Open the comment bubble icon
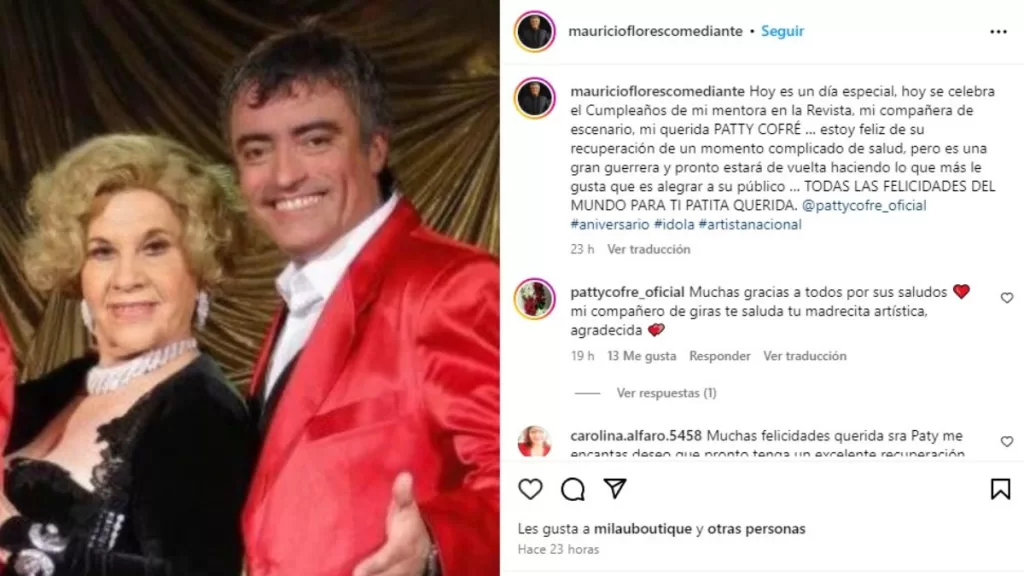Viewport: 1024px width, 576px height. [573, 489]
